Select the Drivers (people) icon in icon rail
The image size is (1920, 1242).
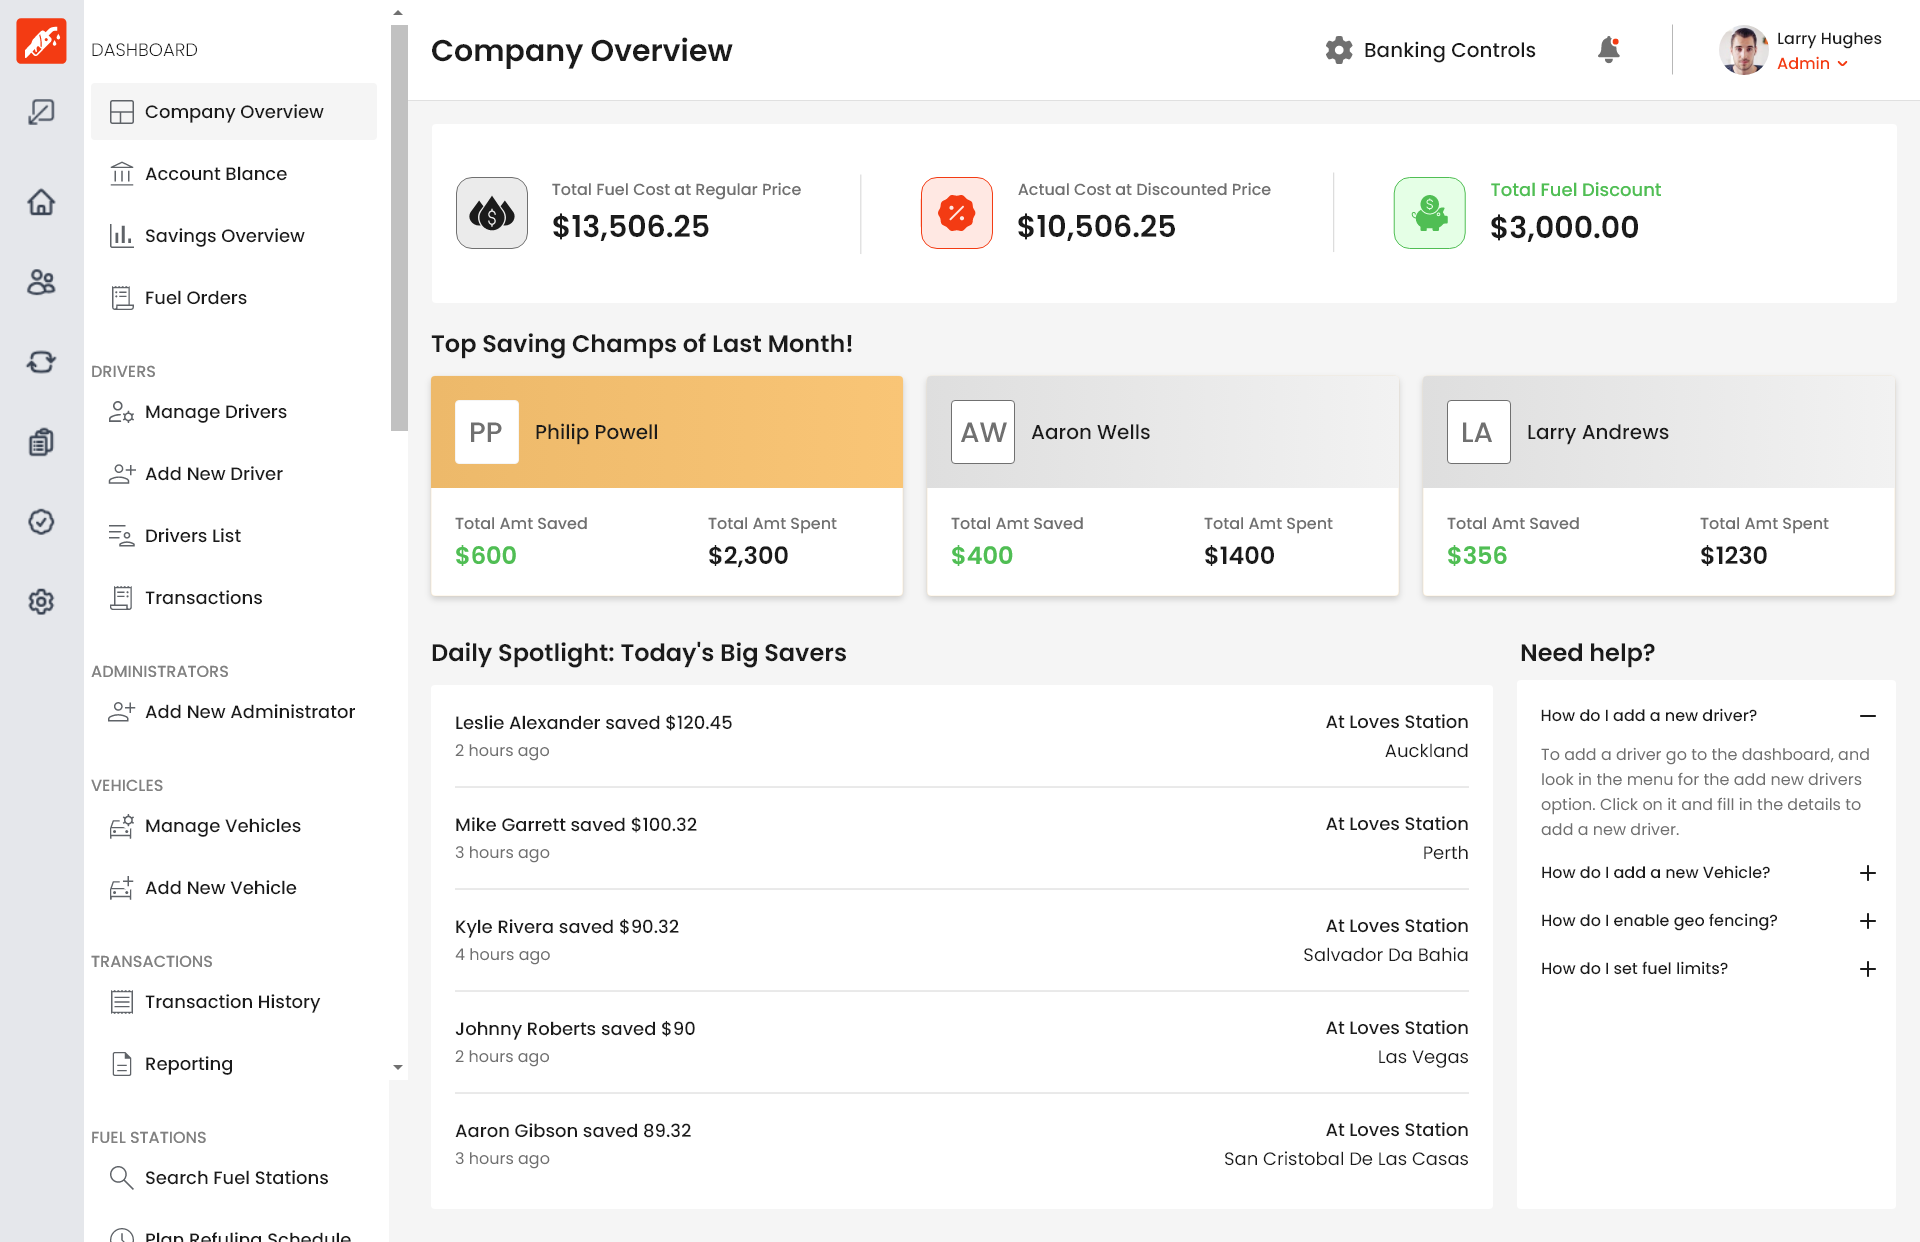41,282
